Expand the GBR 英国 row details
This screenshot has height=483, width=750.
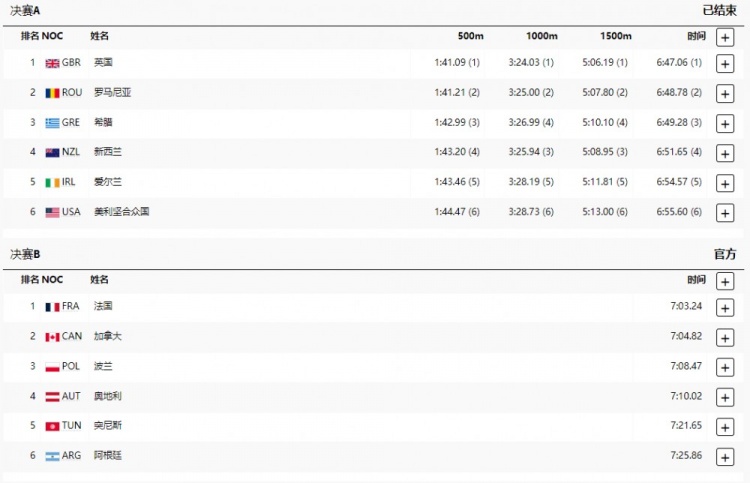(725, 63)
